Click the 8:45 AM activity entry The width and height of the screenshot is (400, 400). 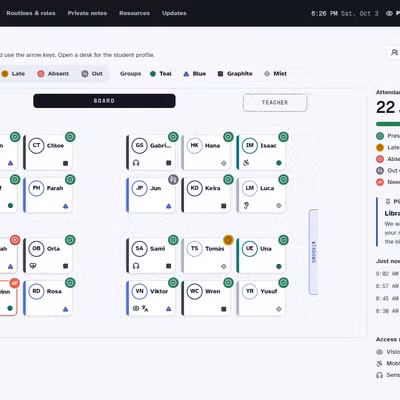(x=388, y=299)
